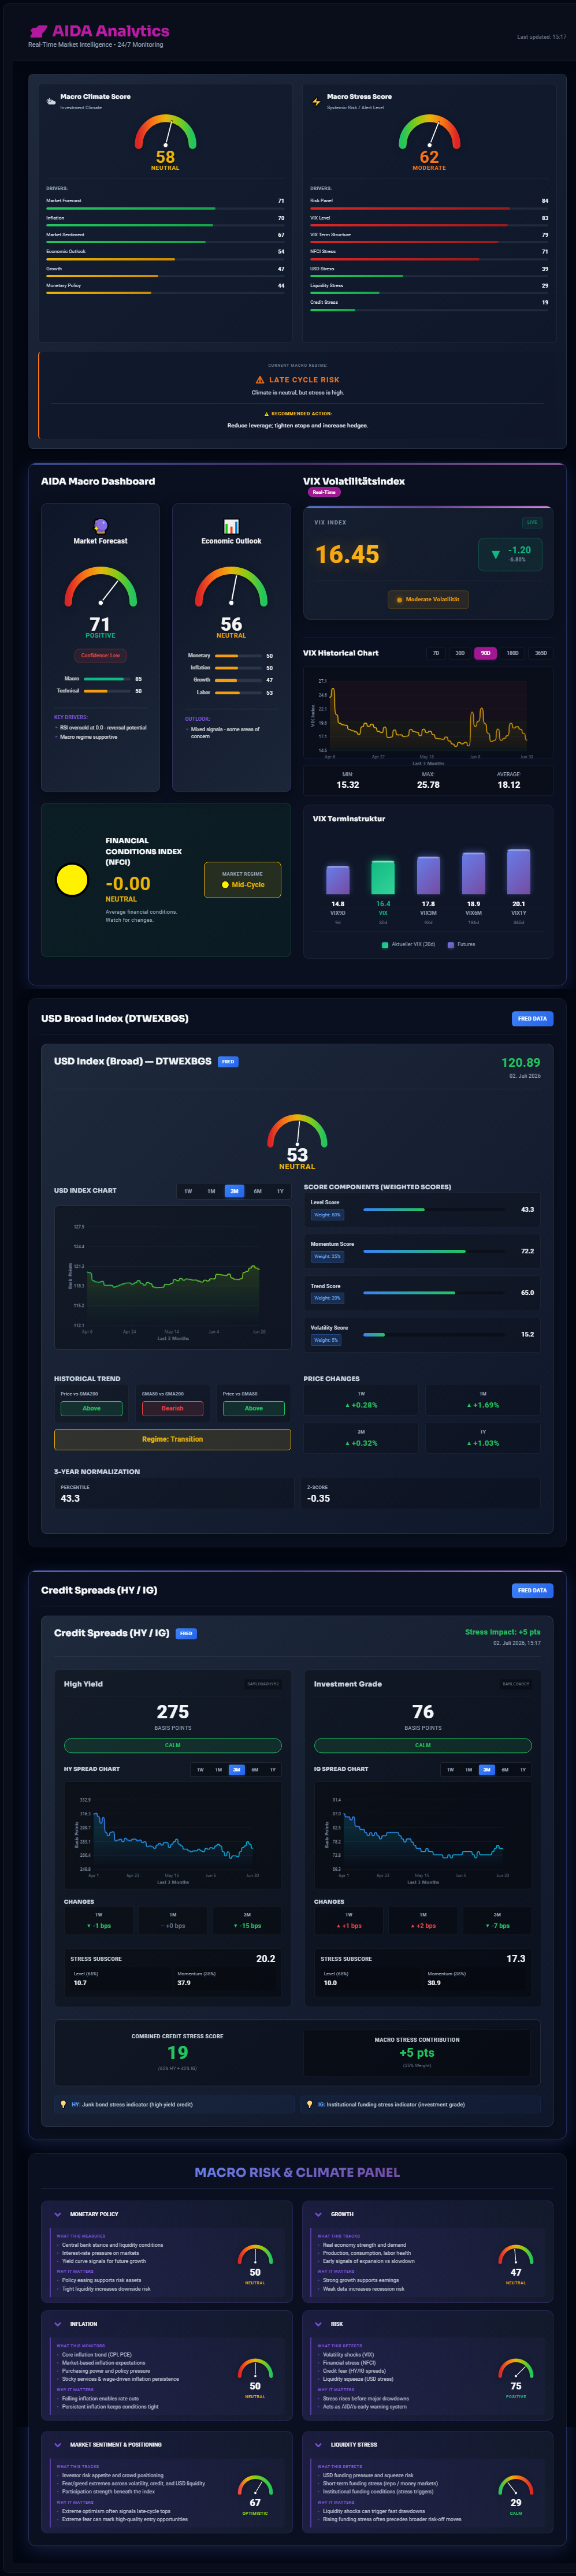Click the Market Forecast crystal ball icon

[x=100, y=526]
